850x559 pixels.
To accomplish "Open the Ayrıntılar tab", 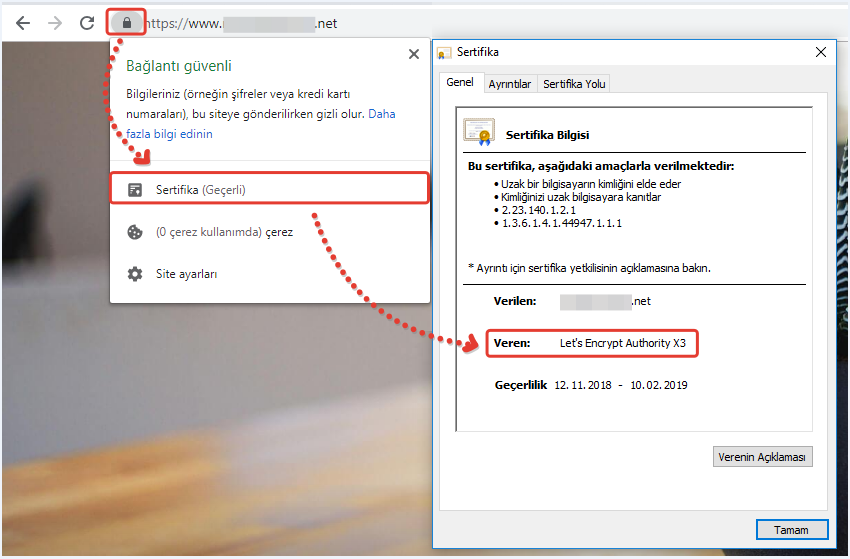I will coord(510,84).
